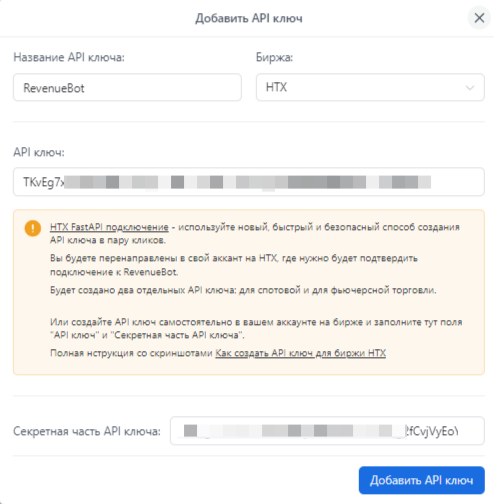Viewport: 494px width, 504px height.
Task: Click the API ключ label above the key field
Action: (x=39, y=152)
